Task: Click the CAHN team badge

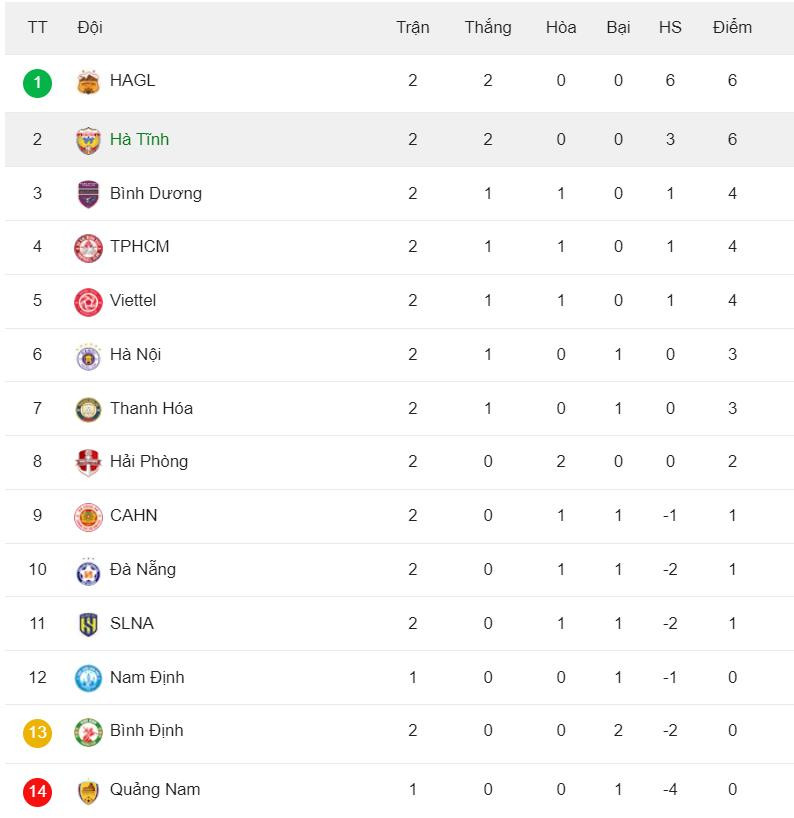Action: [x=89, y=517]
